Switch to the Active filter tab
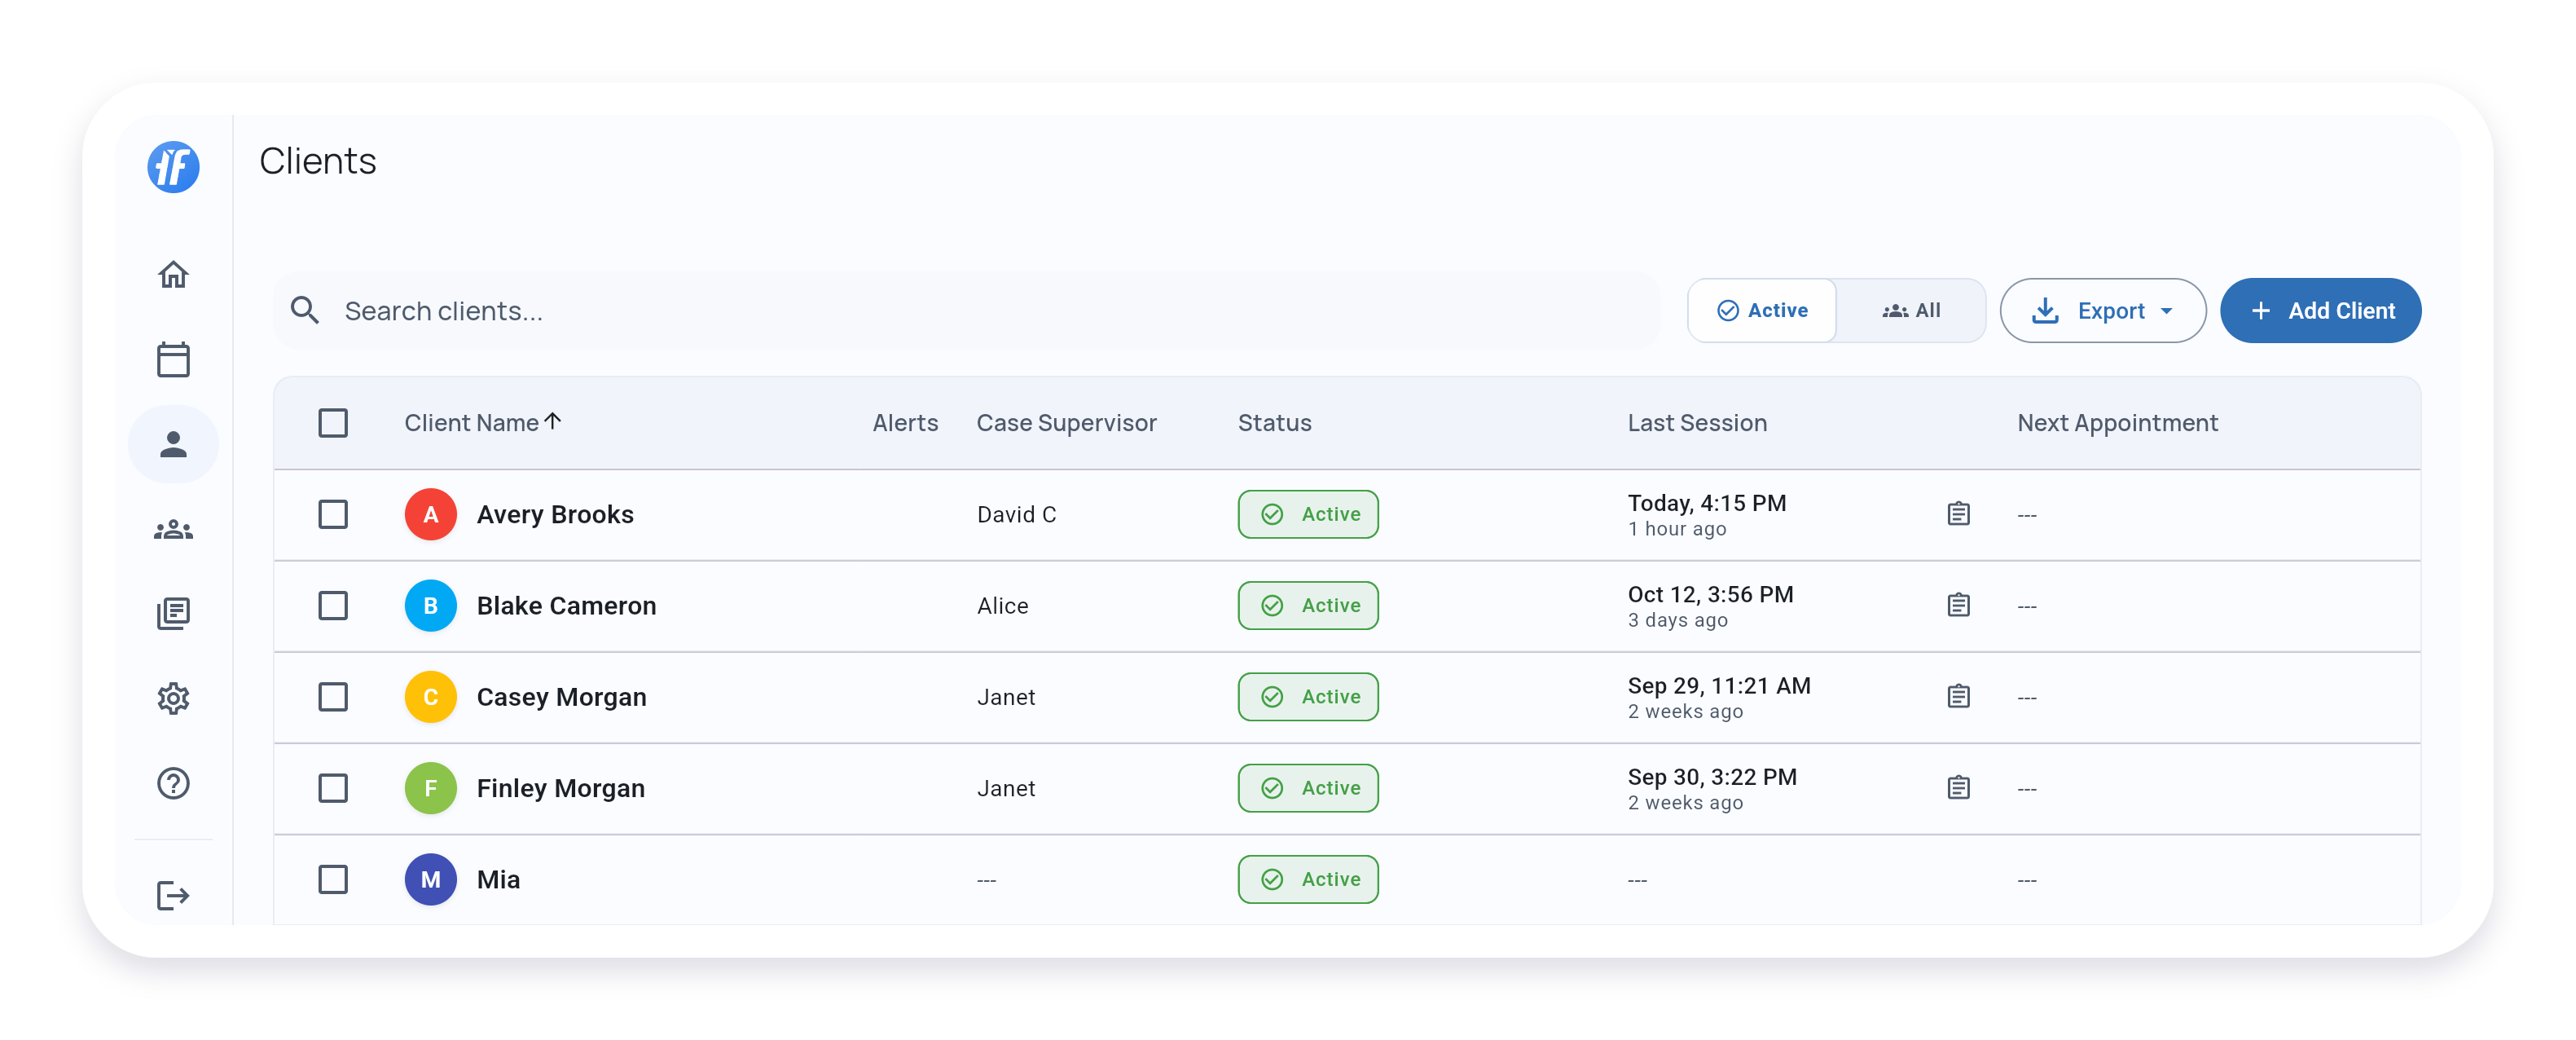Screen dimensions: 2576x1040 (x=1762, y=311)
